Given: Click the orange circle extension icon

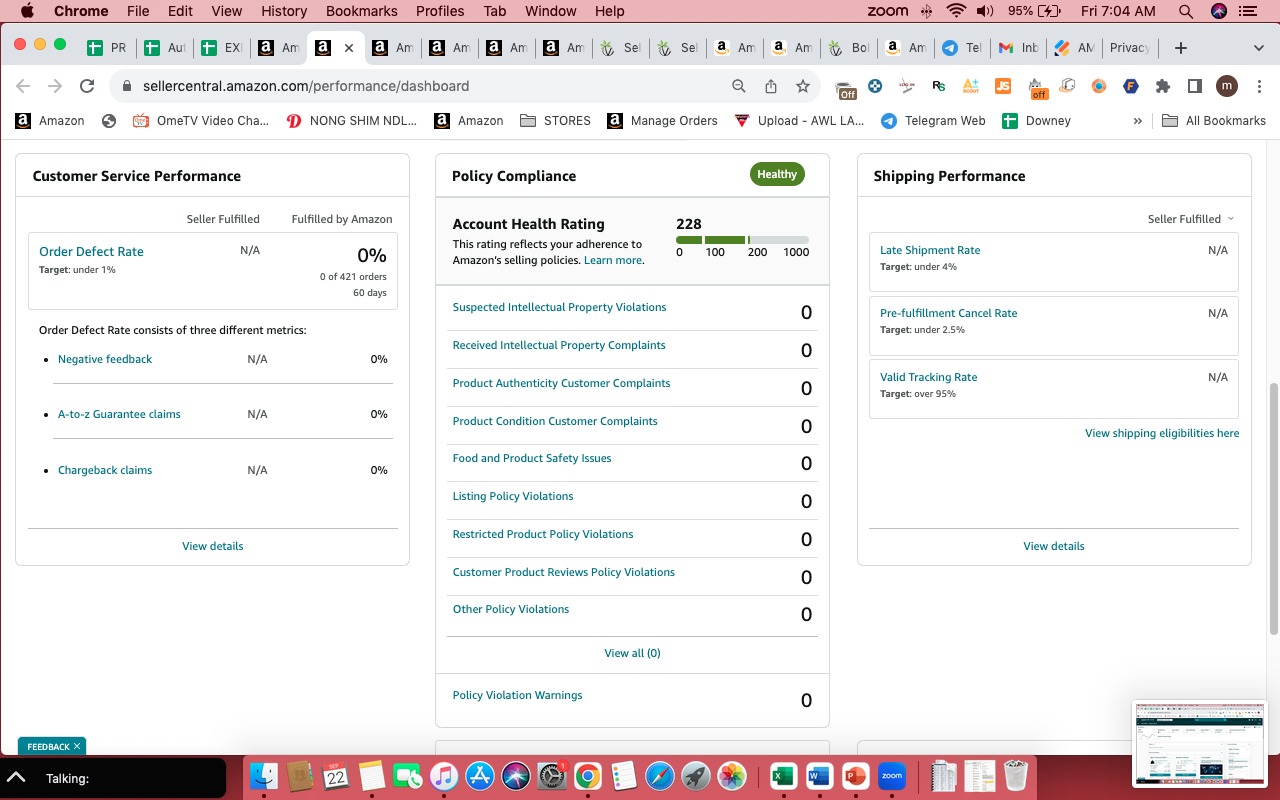Looking at the screenshot, I should click(1099, 86).
